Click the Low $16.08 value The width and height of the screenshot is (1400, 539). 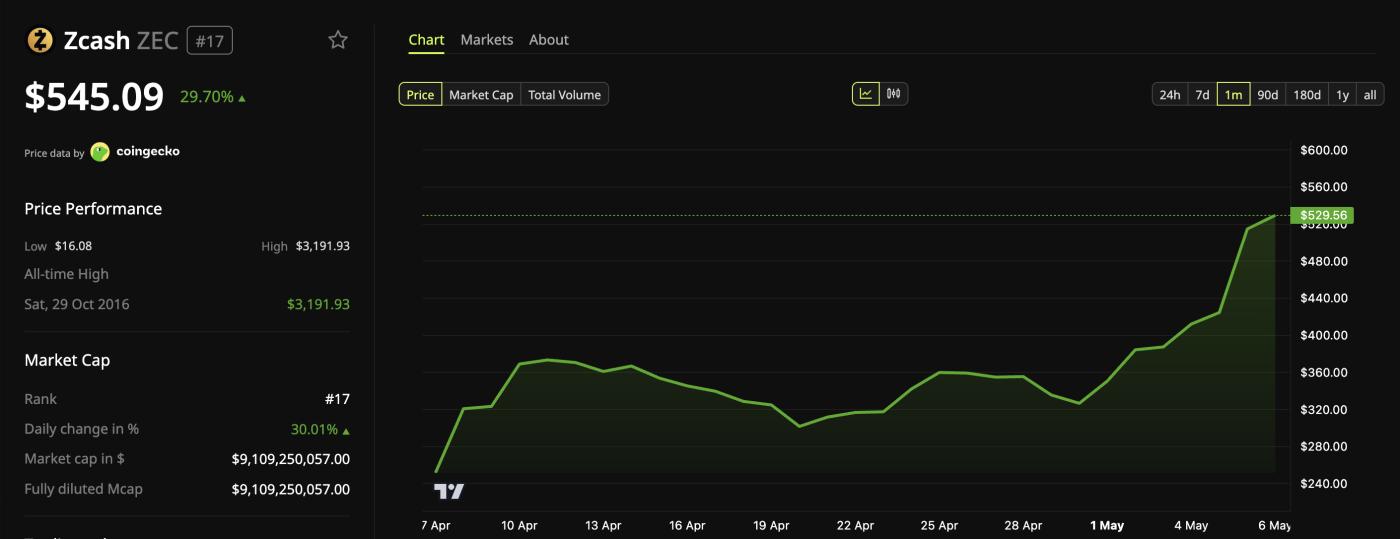tap(73, 246)
